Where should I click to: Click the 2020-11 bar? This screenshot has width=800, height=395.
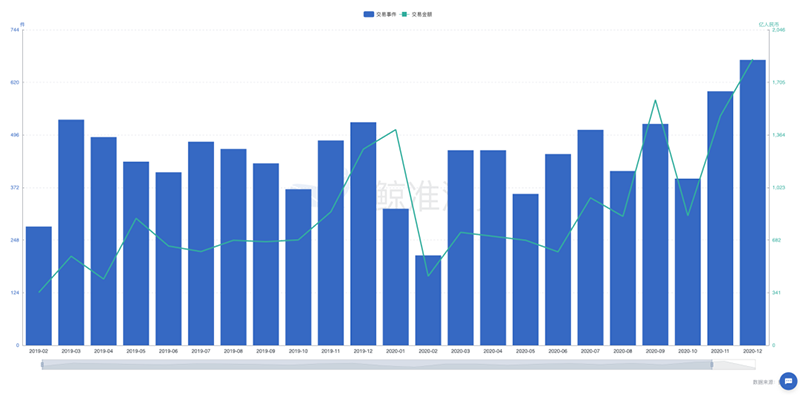coord(720,218)
